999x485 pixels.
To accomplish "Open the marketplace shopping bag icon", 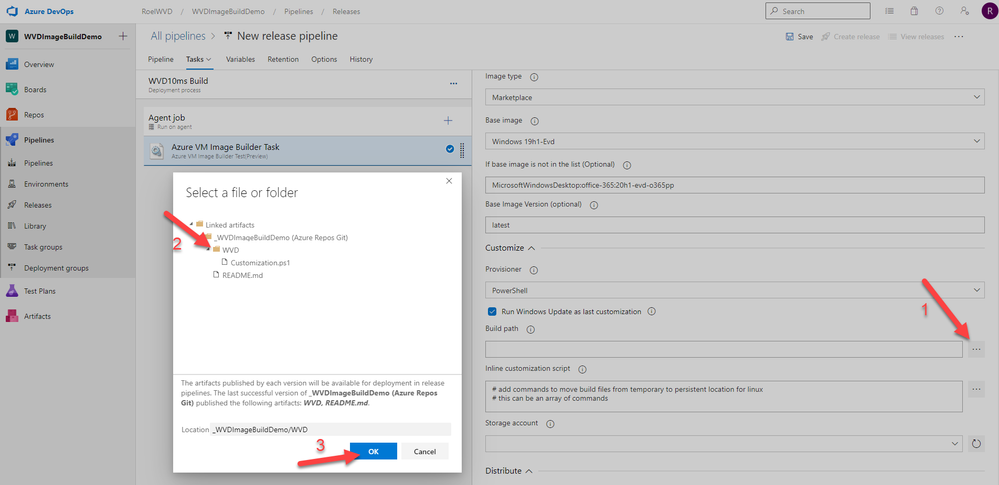I will pos(914,11).
